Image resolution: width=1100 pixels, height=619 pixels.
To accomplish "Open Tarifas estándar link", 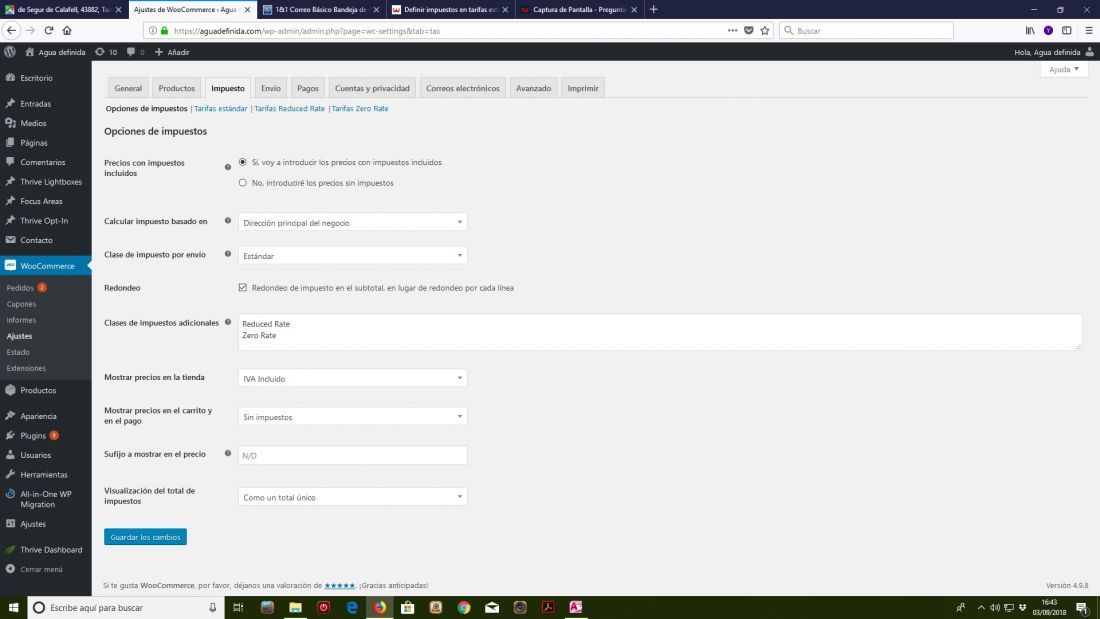I will (x=220, y=108).
